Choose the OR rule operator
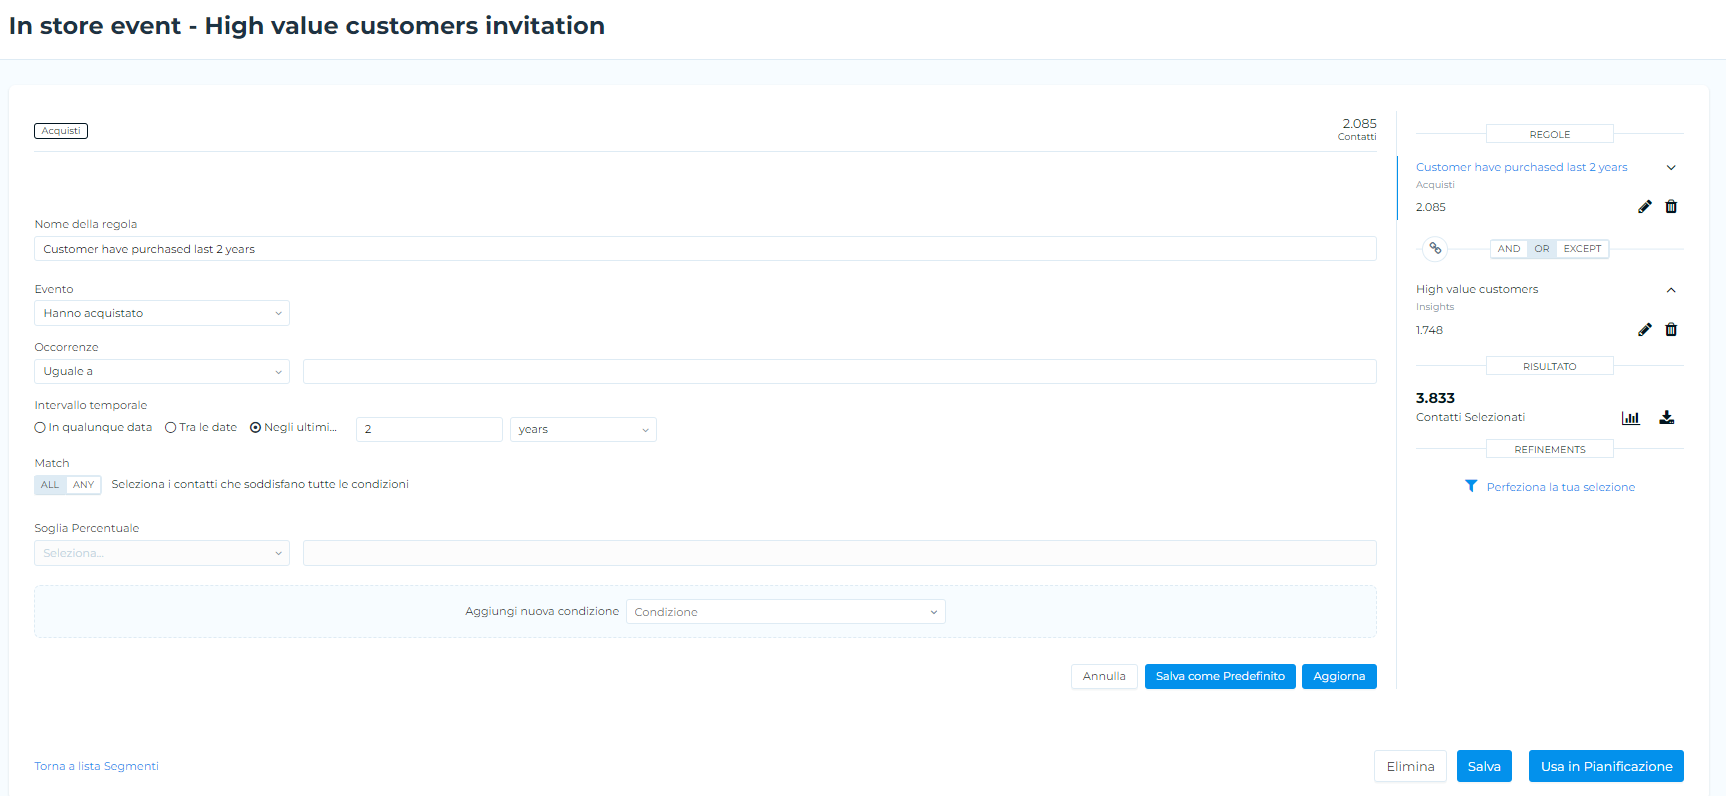The image size is (1726, 796). (x=1542, y=249)
